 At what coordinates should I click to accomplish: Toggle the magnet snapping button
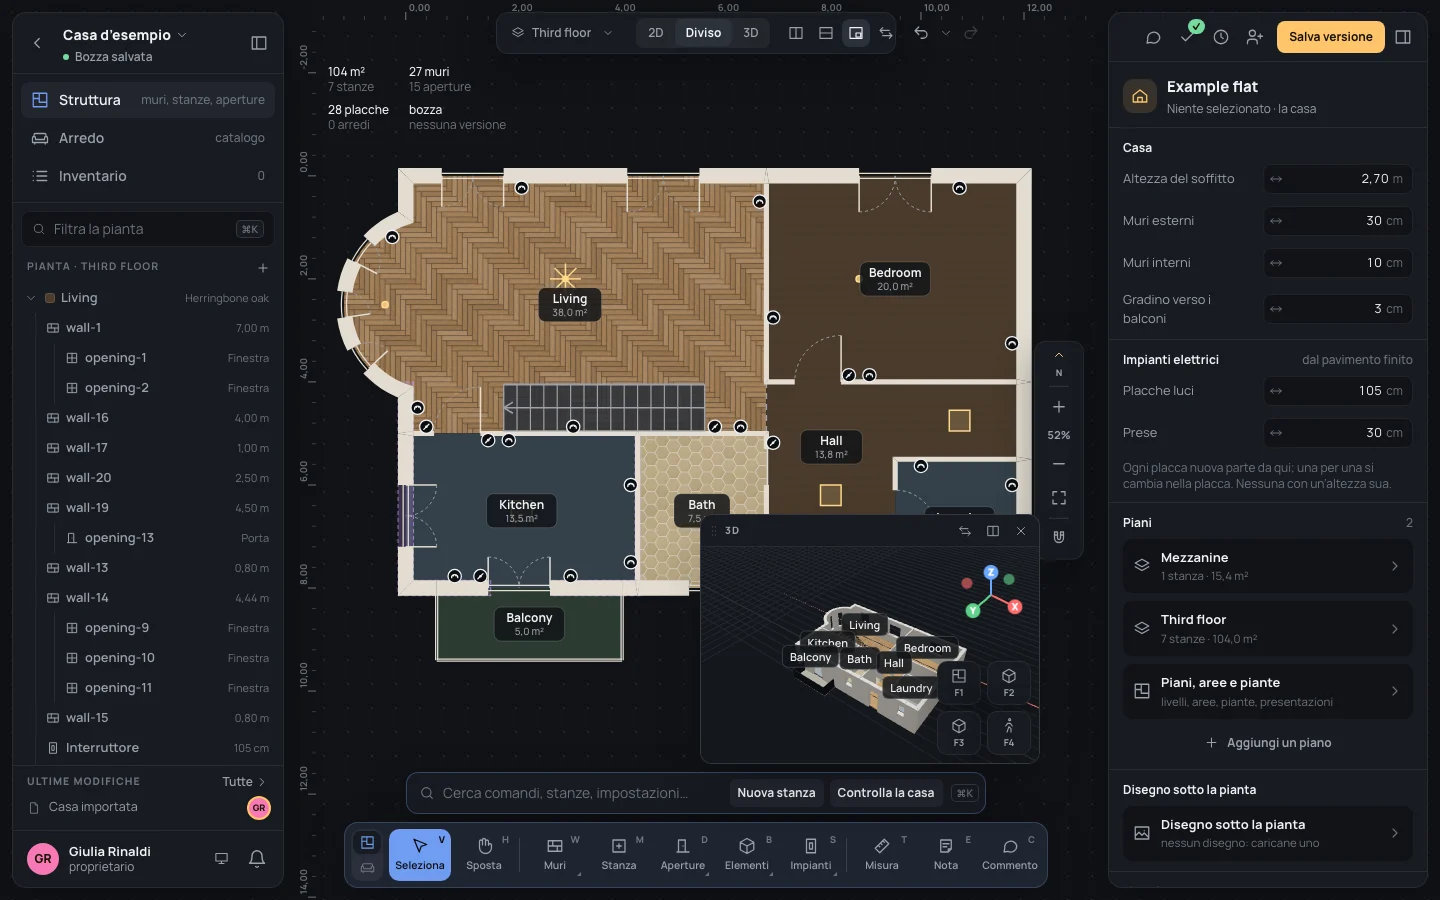point(1059,537)
